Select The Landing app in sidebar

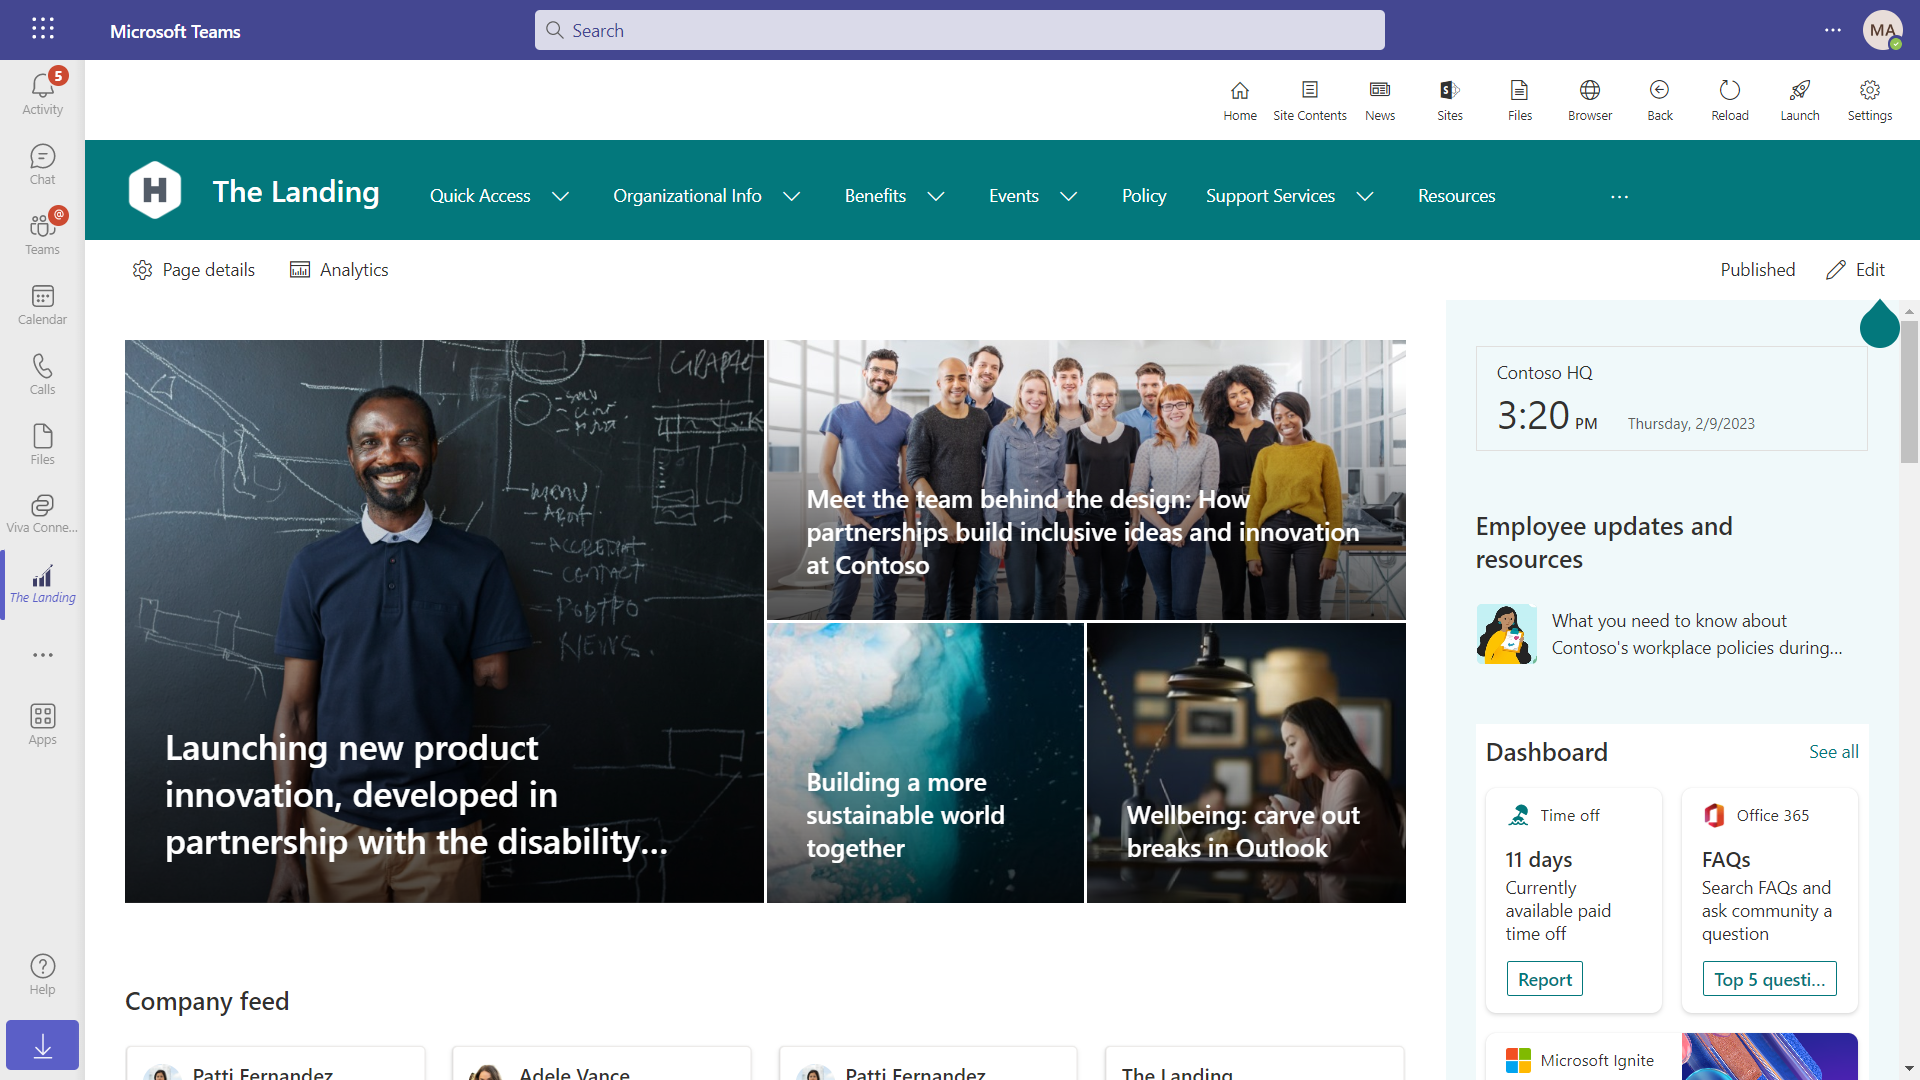click(42, 585)
